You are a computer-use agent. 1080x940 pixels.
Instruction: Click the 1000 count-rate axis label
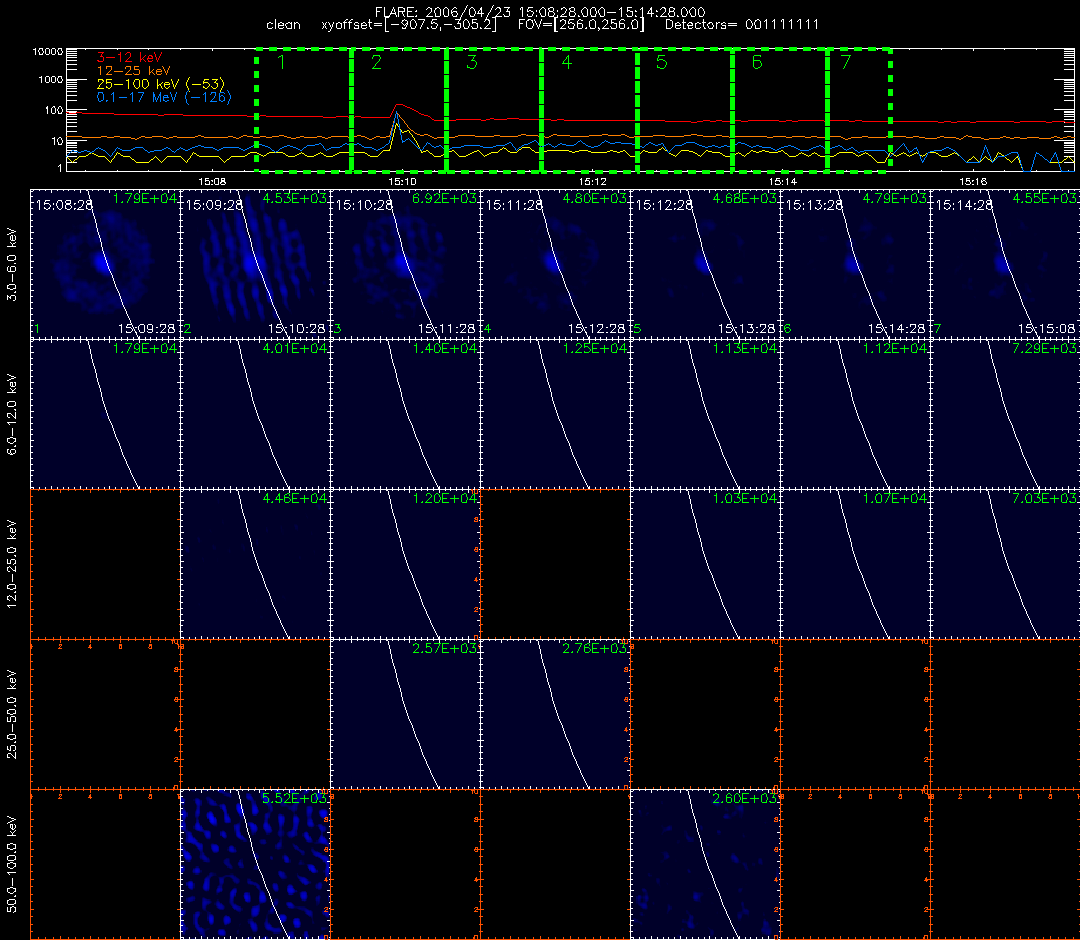coord(50,80)
